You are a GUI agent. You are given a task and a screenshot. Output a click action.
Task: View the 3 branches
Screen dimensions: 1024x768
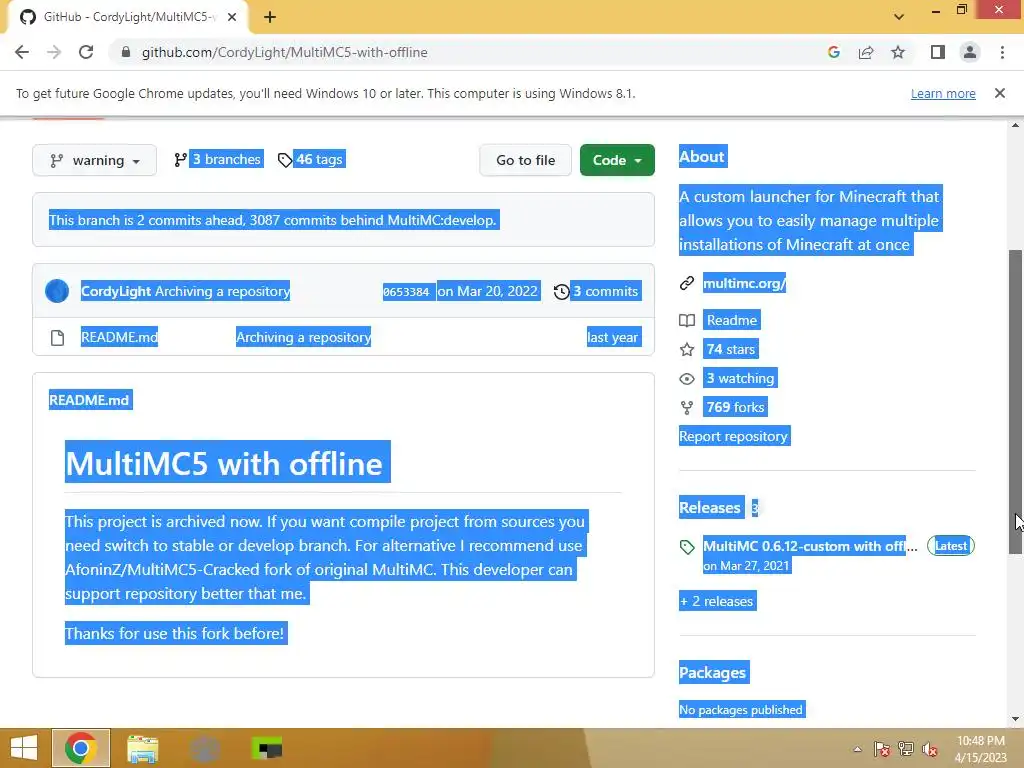click(x=218, y=159)
